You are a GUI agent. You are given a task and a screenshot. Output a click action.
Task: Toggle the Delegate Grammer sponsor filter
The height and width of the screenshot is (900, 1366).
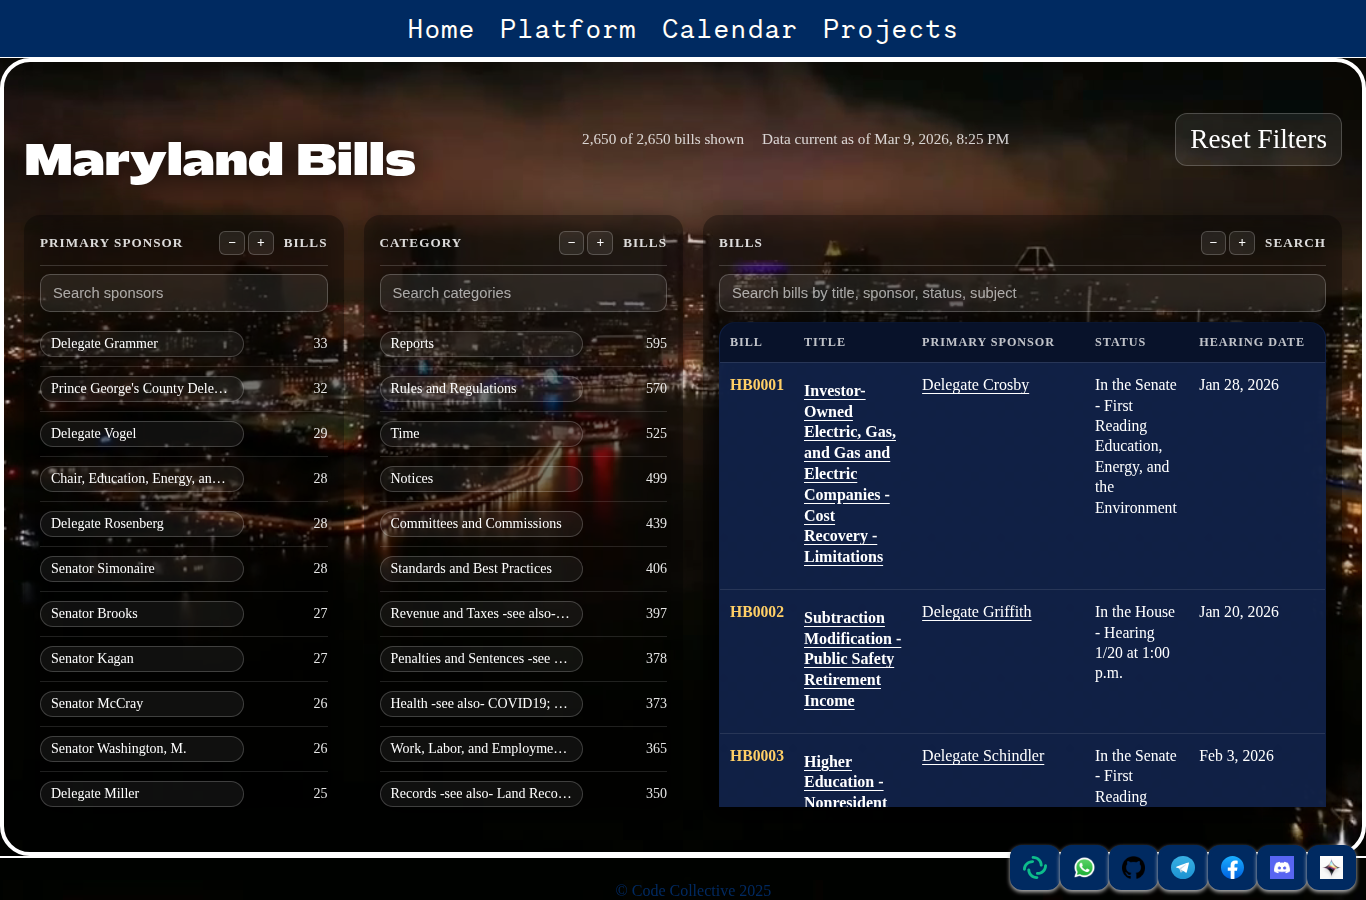(x=141, y=343)
